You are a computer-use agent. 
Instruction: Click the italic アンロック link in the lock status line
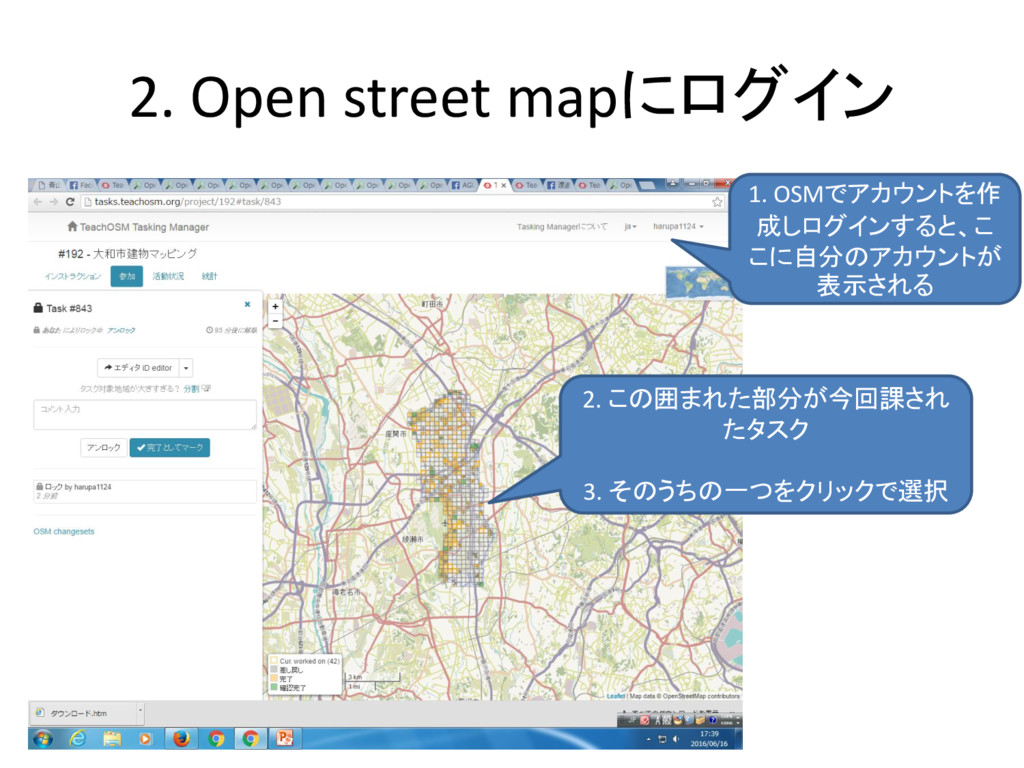[x=121, y=330]
